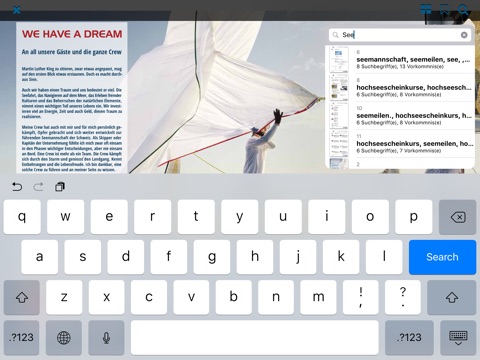Screen dimensions: 480x360
Task: Open the page overview grid icon
Action: point(426,10)
